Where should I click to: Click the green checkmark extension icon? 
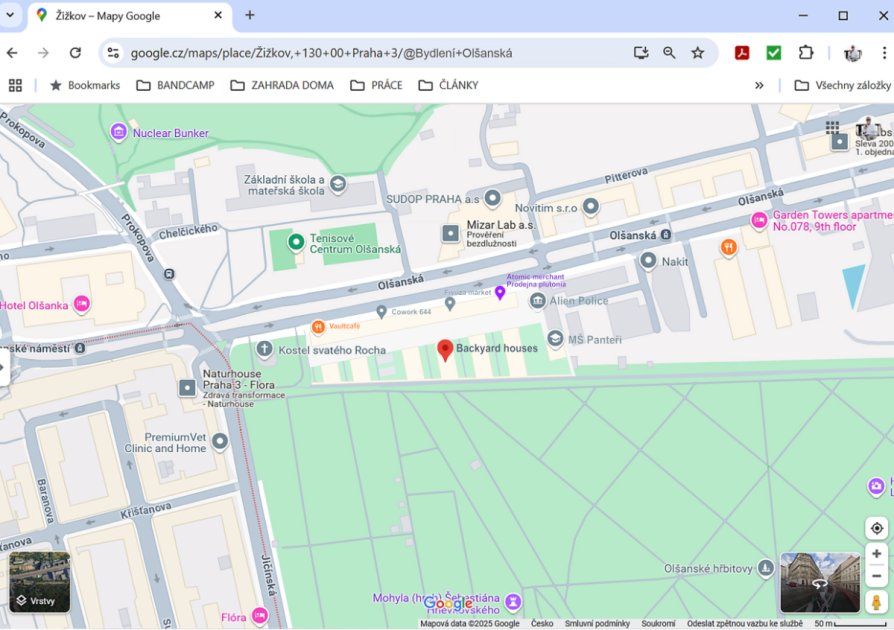click(x=774, y=53)
